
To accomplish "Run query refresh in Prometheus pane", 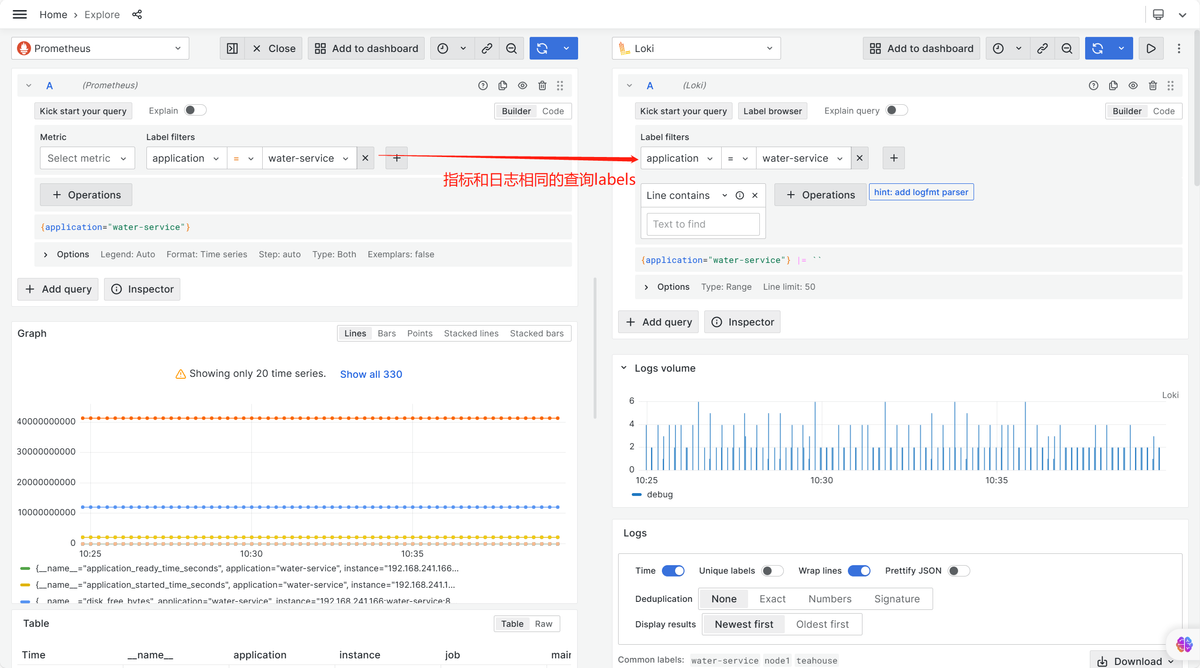I will click(x=542, y=48).
